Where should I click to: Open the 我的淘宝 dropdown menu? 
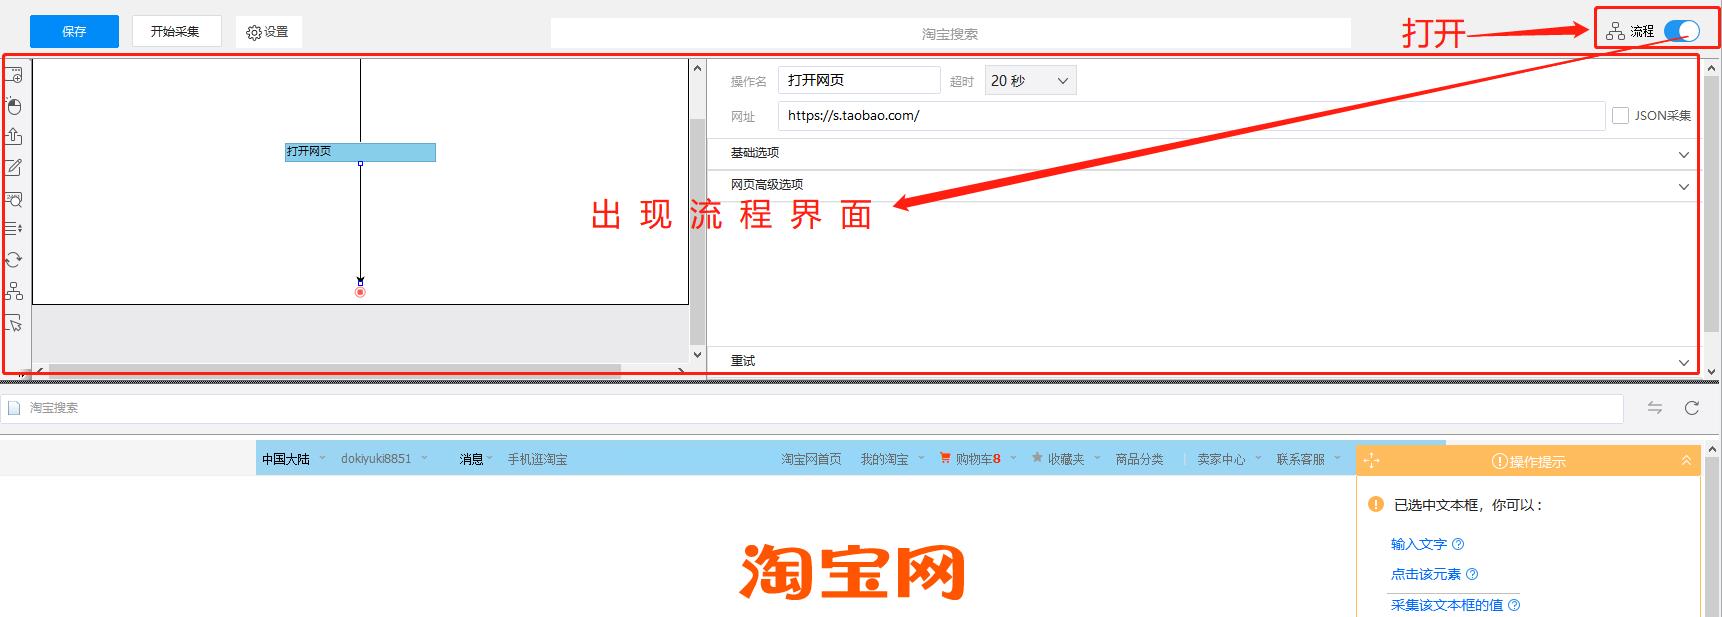[892, 459]
